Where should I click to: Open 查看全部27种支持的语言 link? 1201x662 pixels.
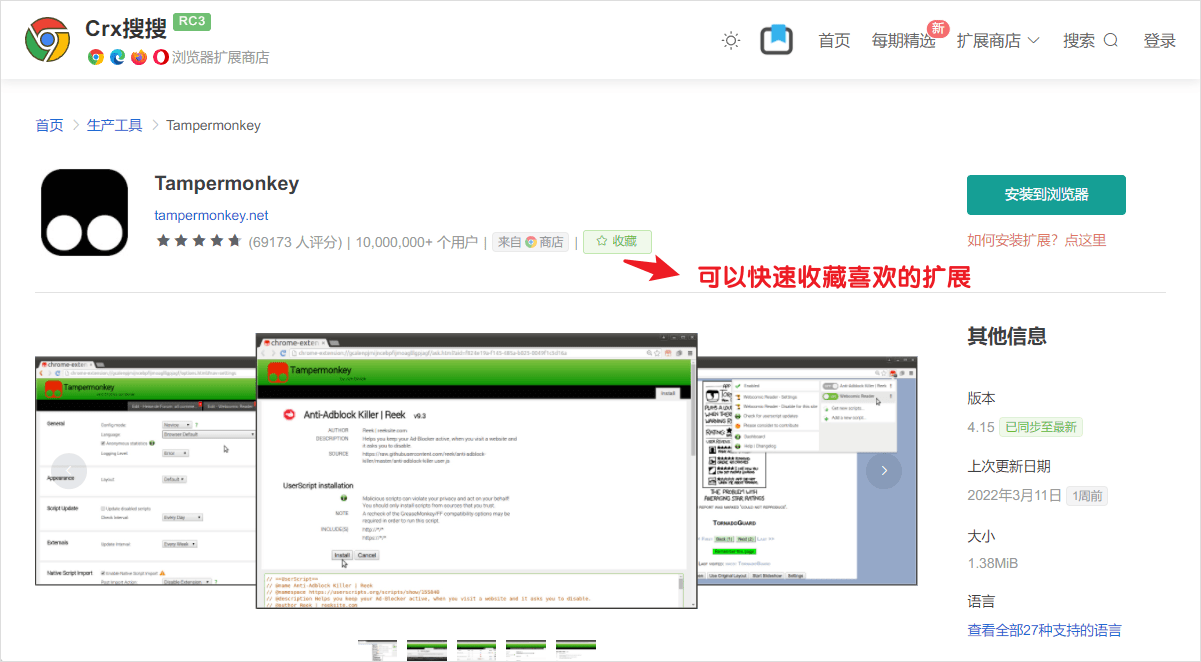click(x=1044, y=630)
